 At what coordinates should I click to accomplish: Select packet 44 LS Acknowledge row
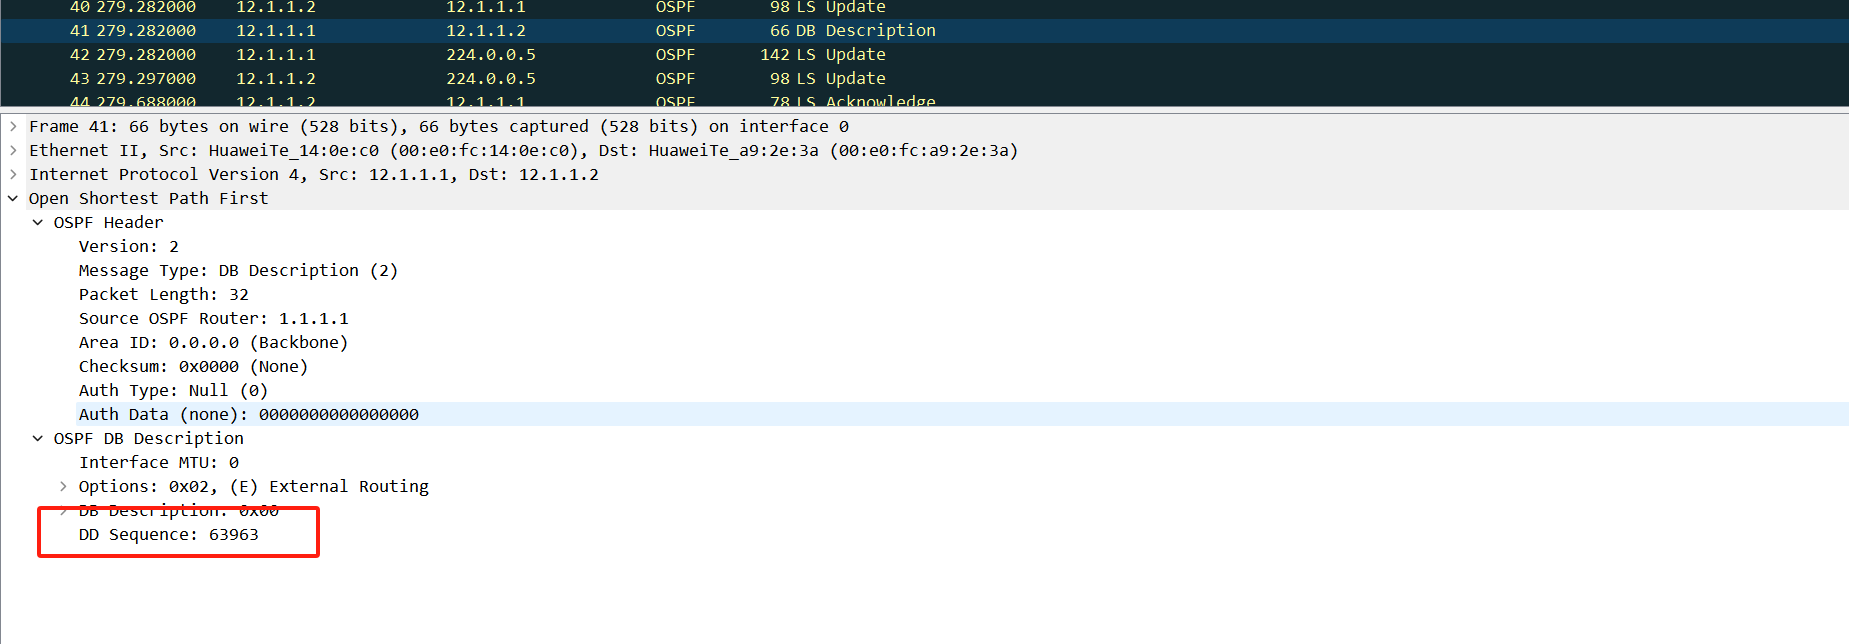924,99
